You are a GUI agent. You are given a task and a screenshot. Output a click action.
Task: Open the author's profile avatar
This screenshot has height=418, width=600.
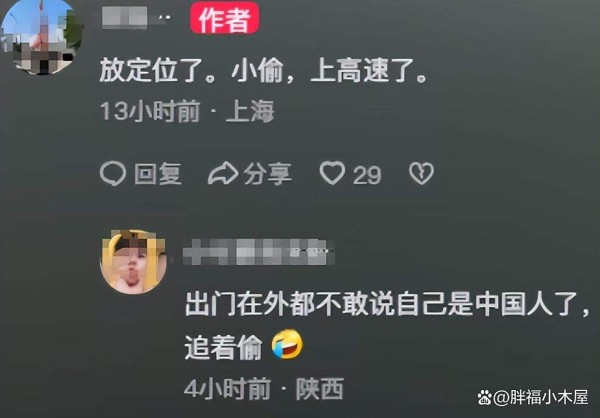click(x=41, y=36)
